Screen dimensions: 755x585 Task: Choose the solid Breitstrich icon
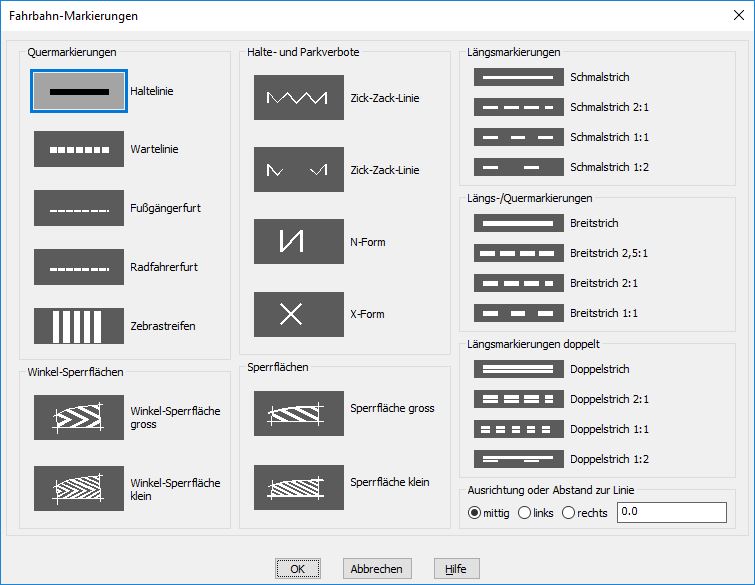tap(519, 223)
